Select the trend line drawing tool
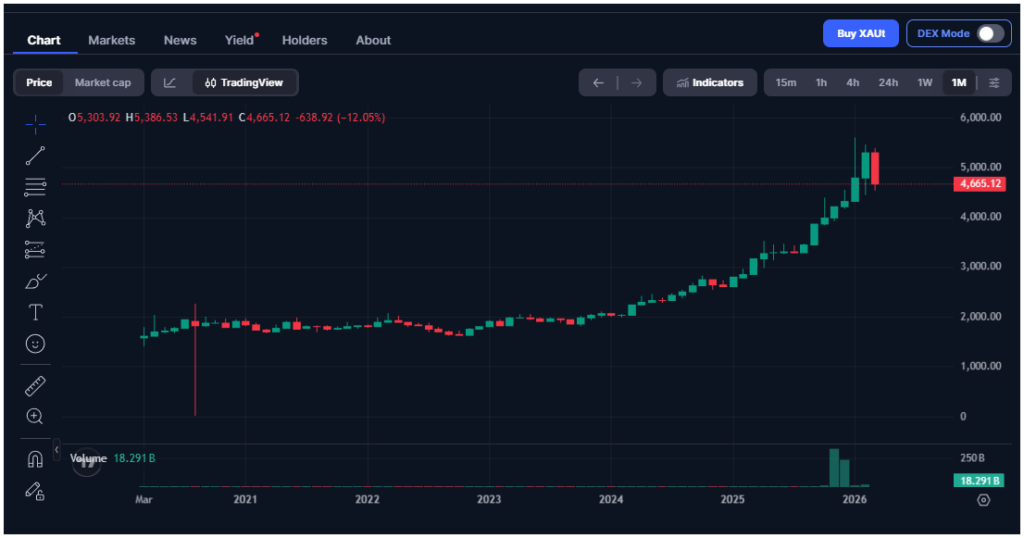 coord(35,155)
